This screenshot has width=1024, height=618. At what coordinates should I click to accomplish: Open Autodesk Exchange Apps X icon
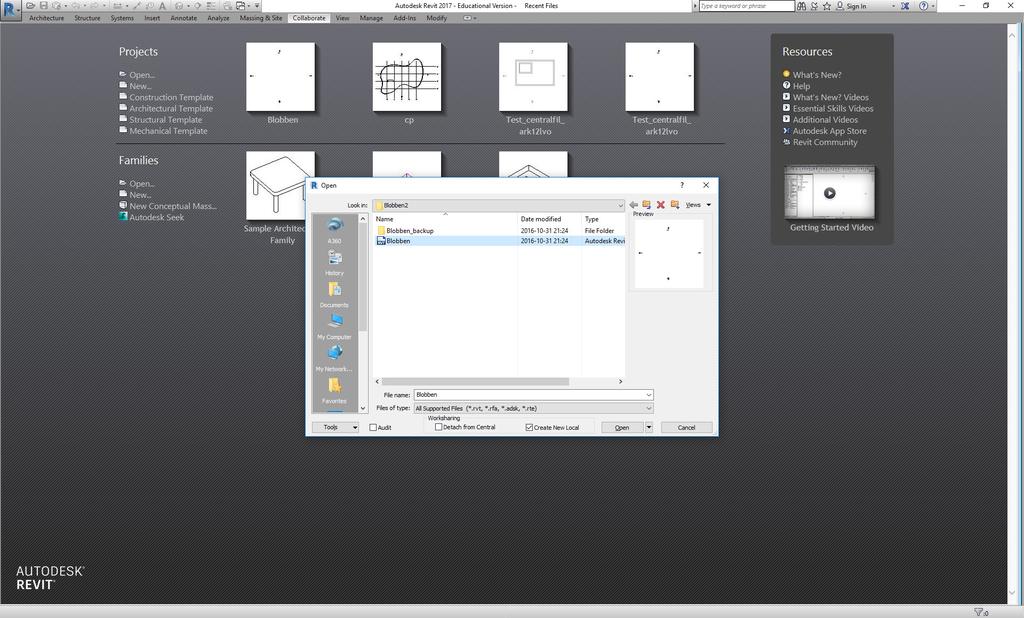pyautogui.click(x=905, y=6)
